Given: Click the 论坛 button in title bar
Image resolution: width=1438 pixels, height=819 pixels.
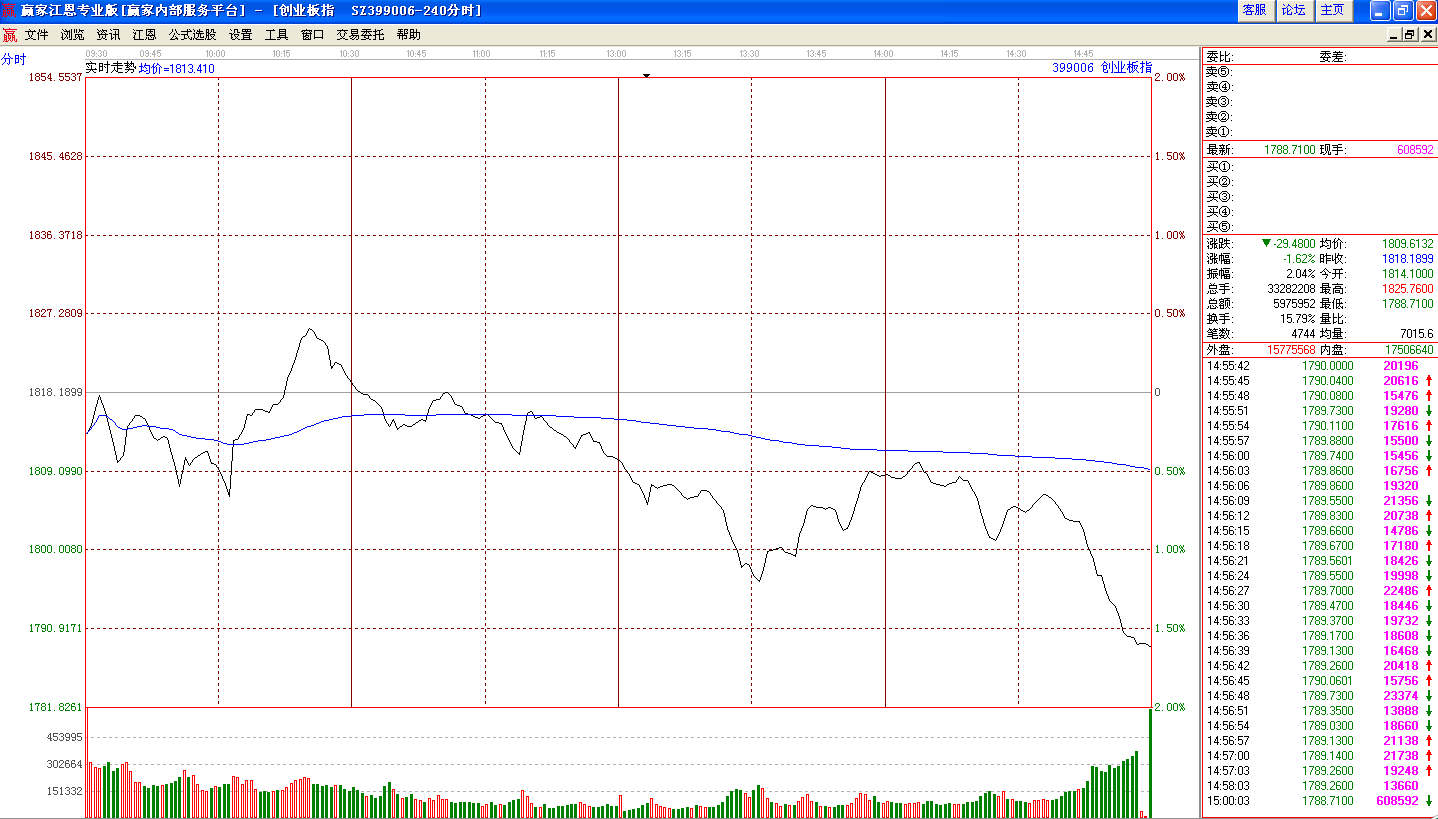Looking at the screenshot, I should (1293, 10).
